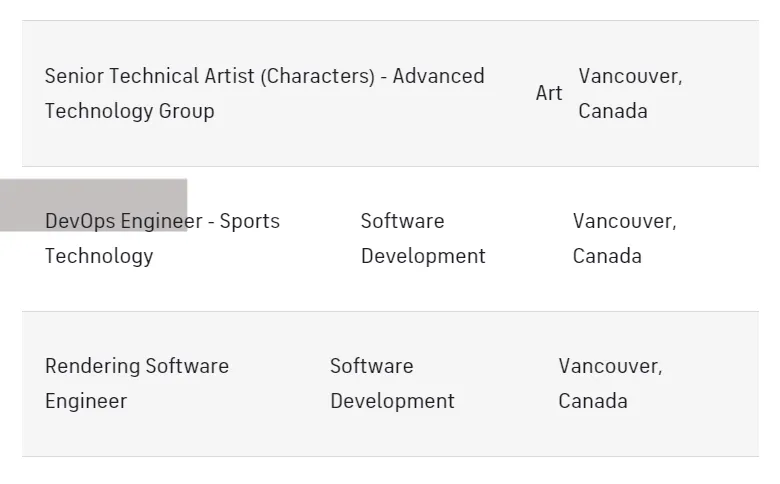Click Canada text in the Rendering Engineer row

coord(593,401)
